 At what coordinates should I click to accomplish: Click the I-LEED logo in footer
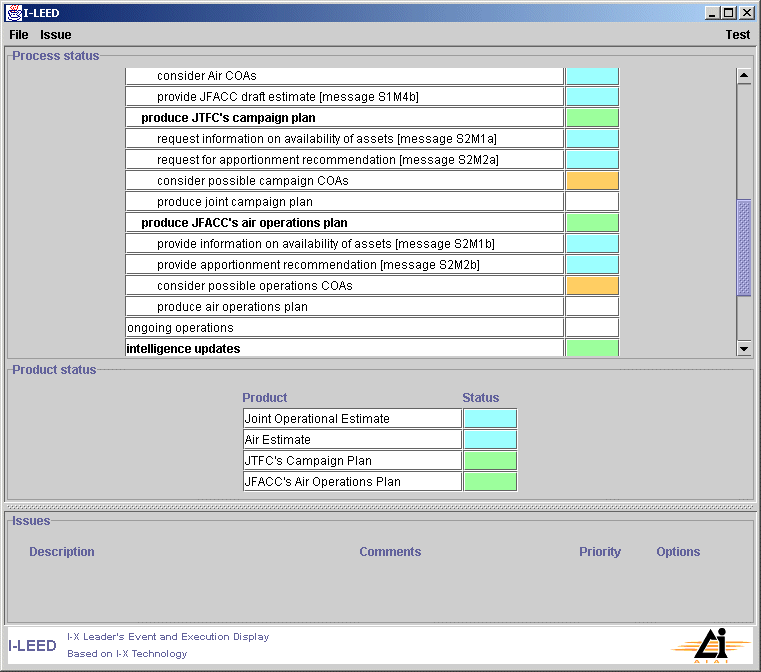pos(33,646)
